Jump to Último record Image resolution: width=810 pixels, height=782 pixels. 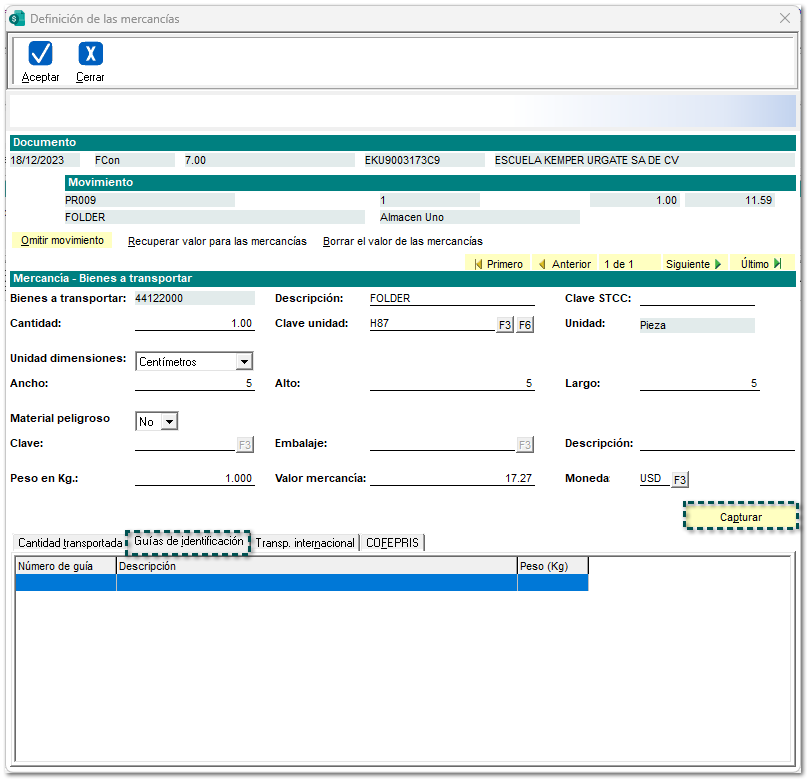[761, 264]
